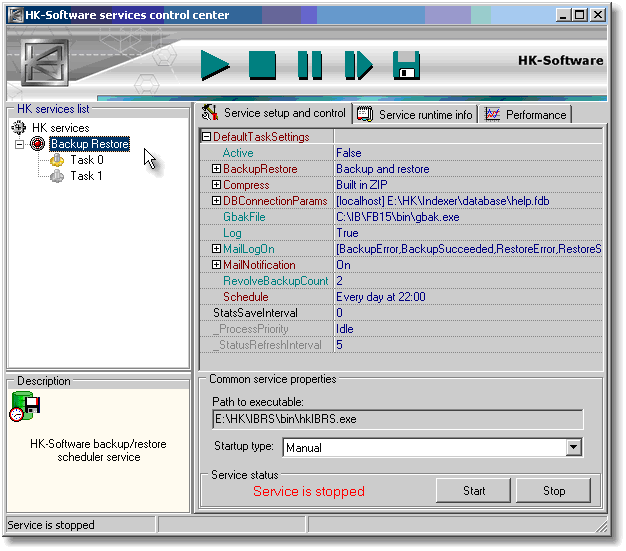The height and width of the screenshot is (551, 626).
Task: Collapse the DefaultTaskSettings group
Action: (x=206, y=137)
